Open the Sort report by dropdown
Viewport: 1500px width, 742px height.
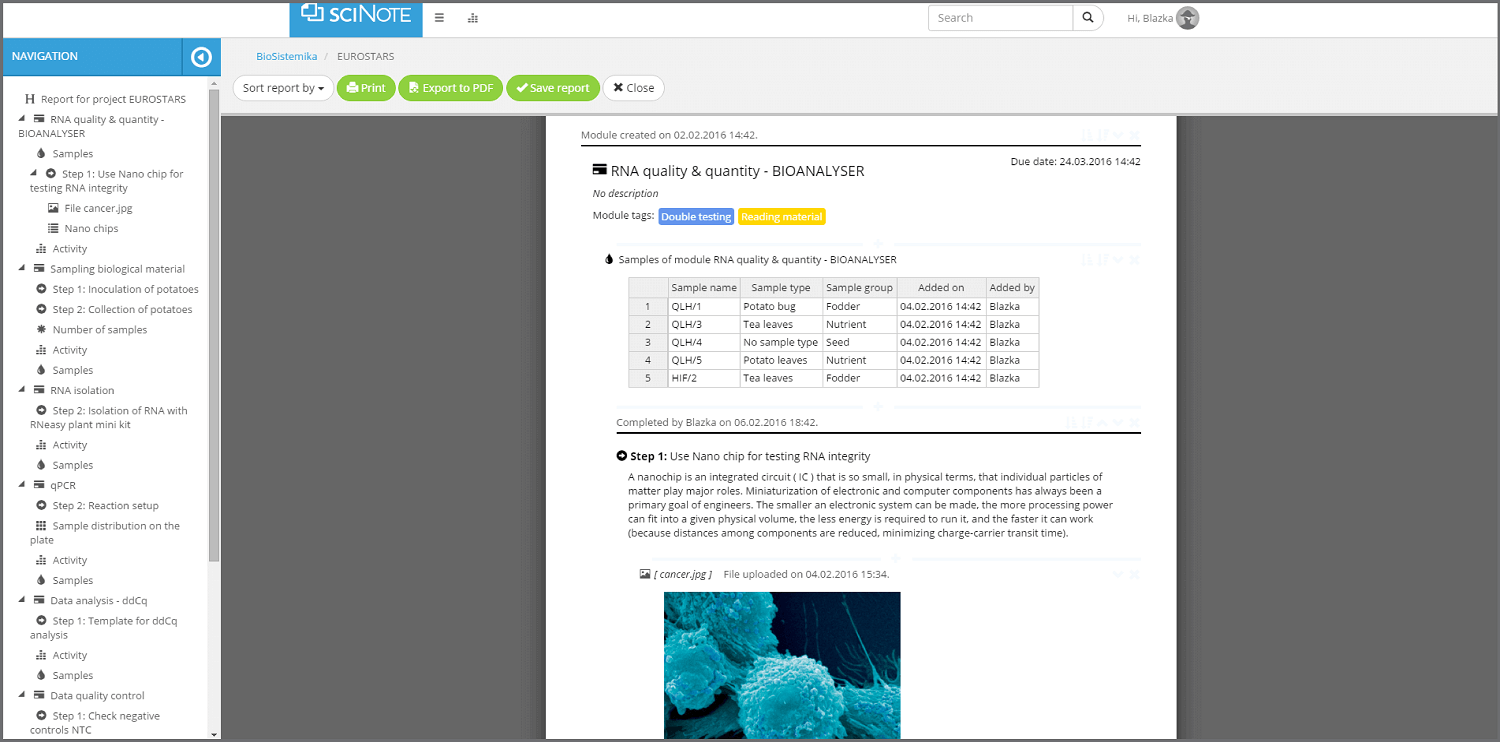click(x=283, y=88)
